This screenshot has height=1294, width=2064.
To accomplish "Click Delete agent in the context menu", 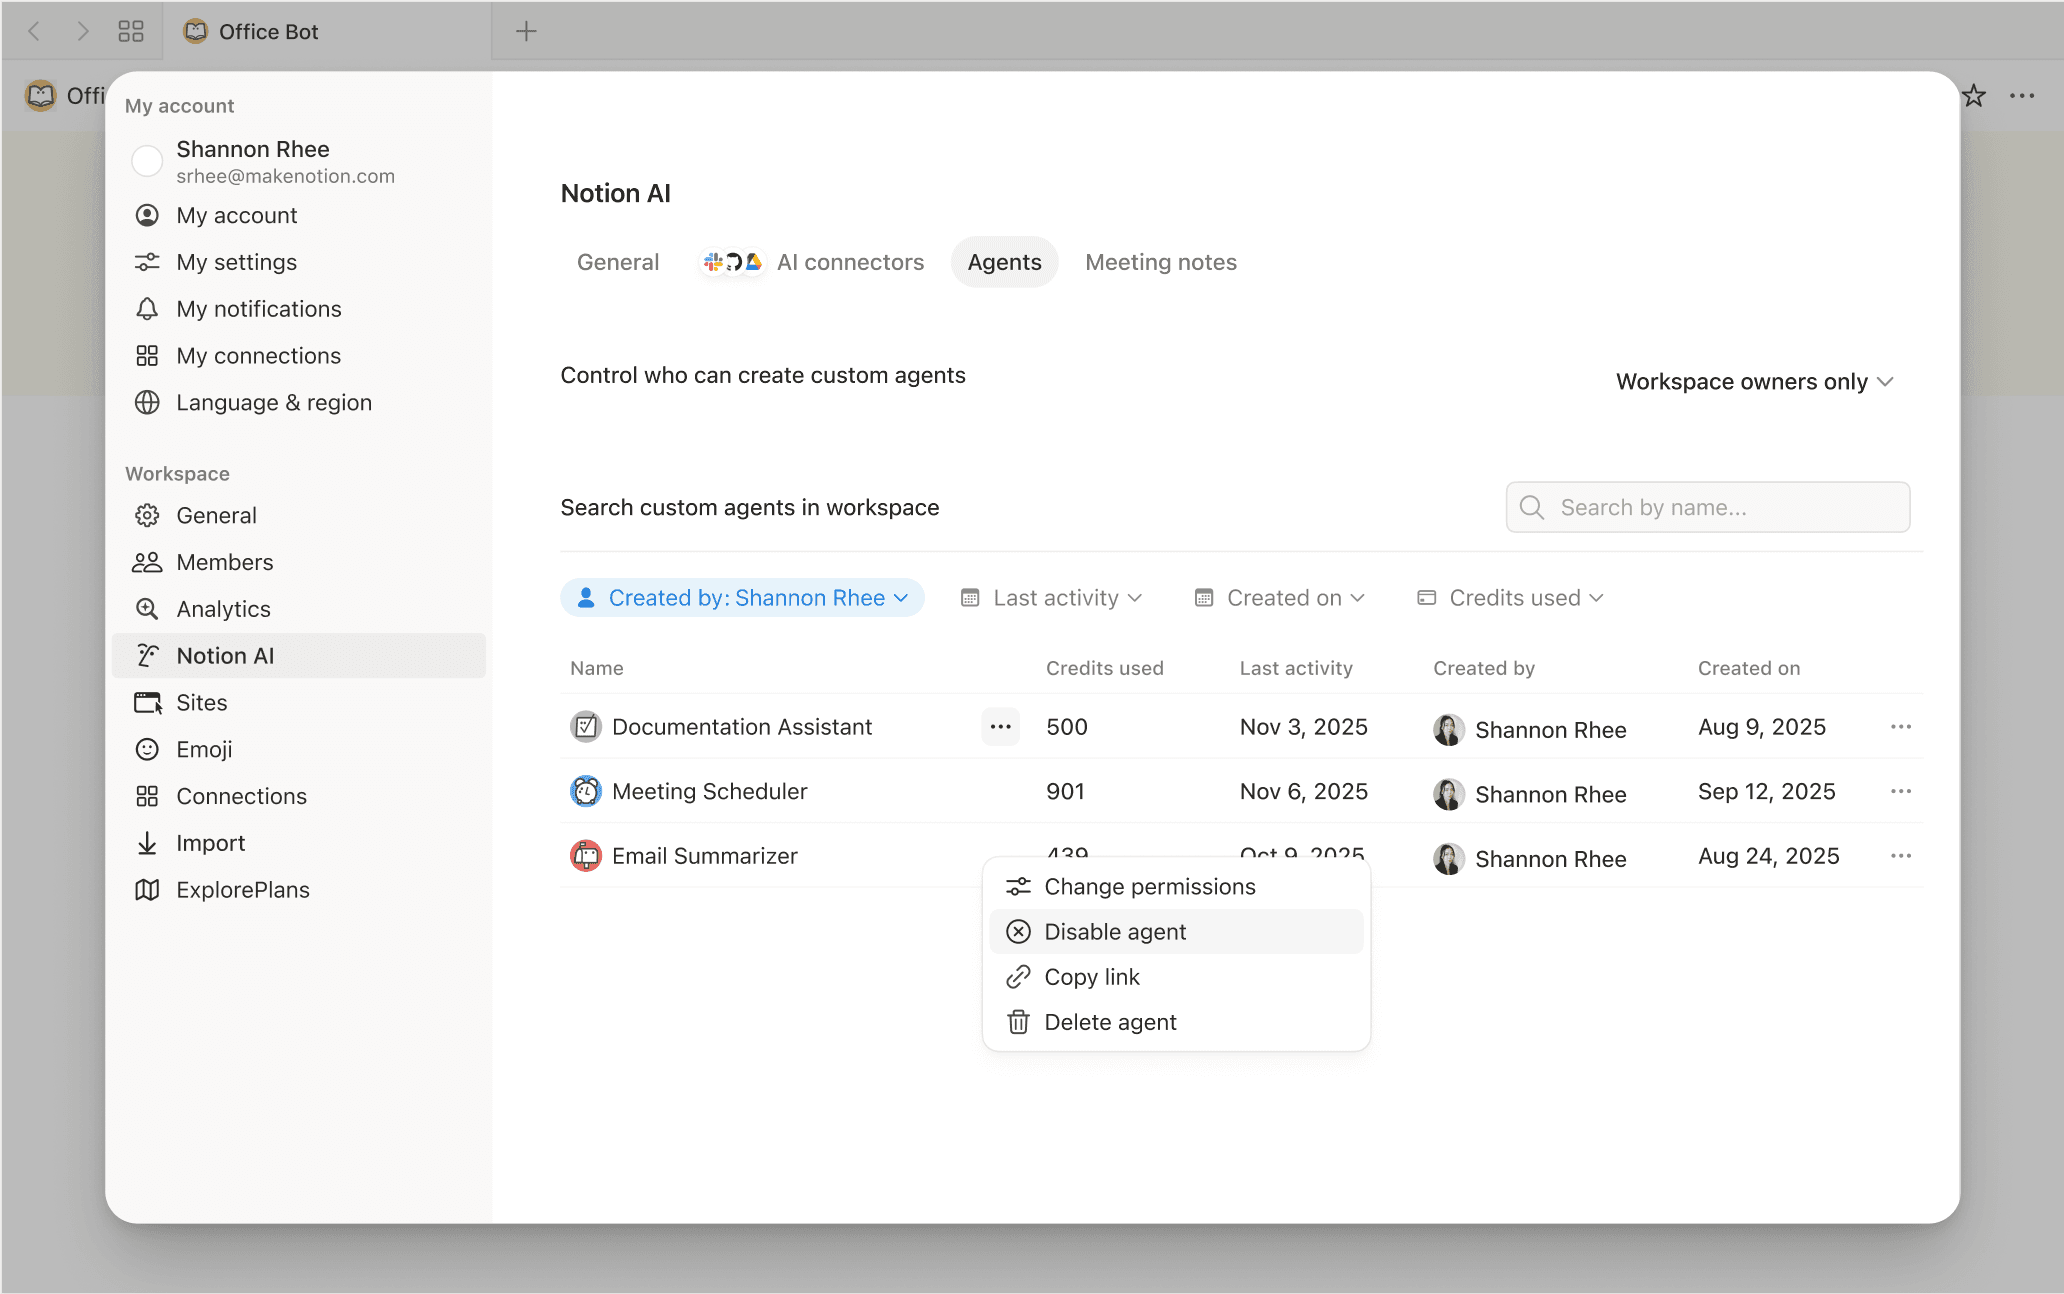I will (x=1110, y=1021).
